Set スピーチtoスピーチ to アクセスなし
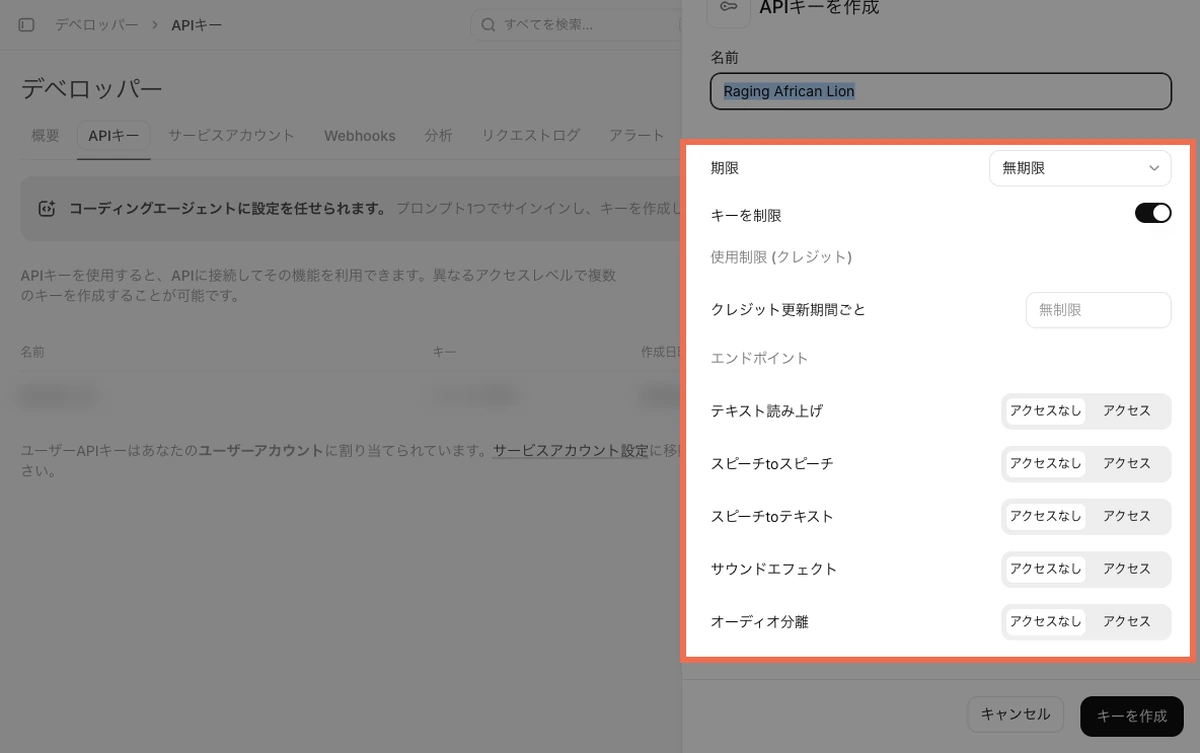The height and width of the screenshot is (753, 1200). (1045, 464)
